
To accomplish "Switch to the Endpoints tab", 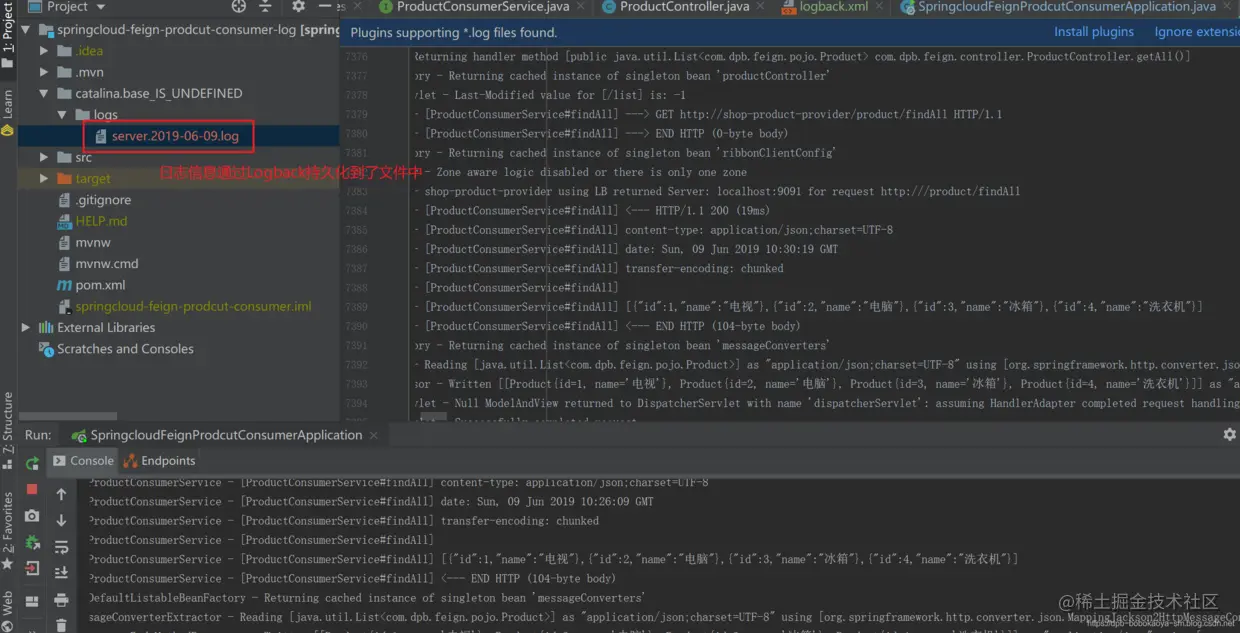I will pyautogui.click(x=159, y=461).
